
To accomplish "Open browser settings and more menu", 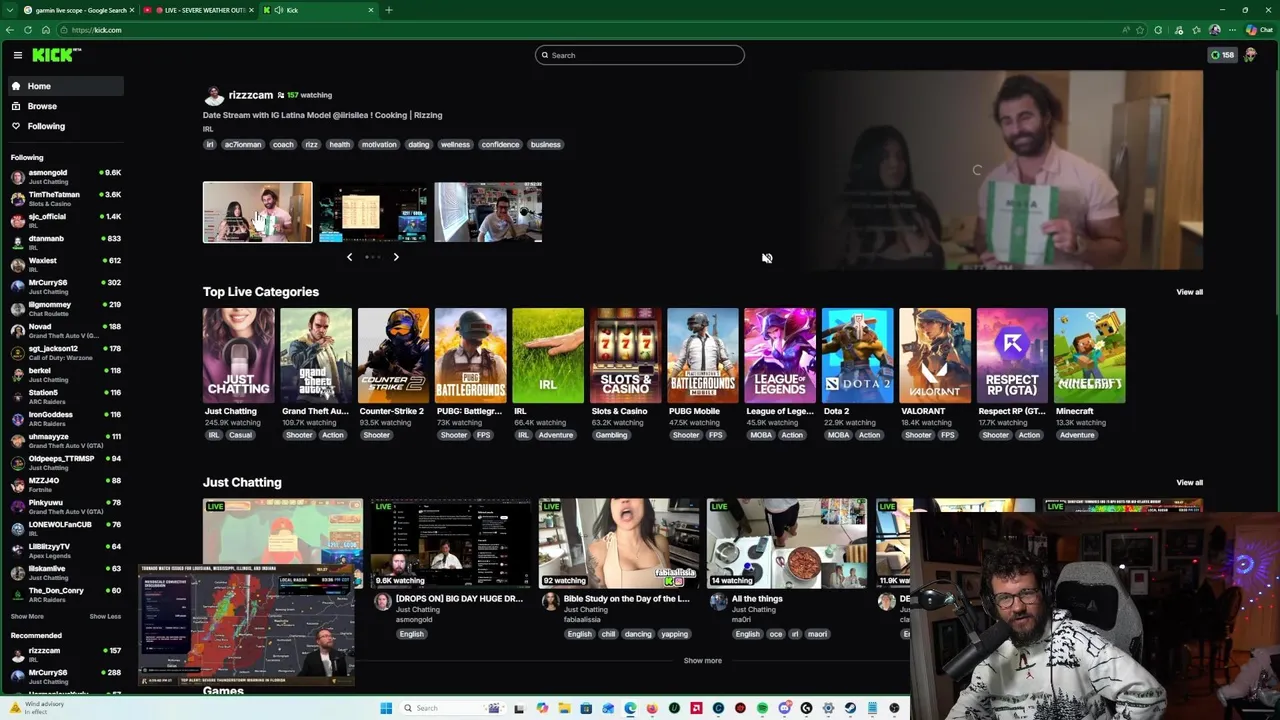I will (1232, 30).
